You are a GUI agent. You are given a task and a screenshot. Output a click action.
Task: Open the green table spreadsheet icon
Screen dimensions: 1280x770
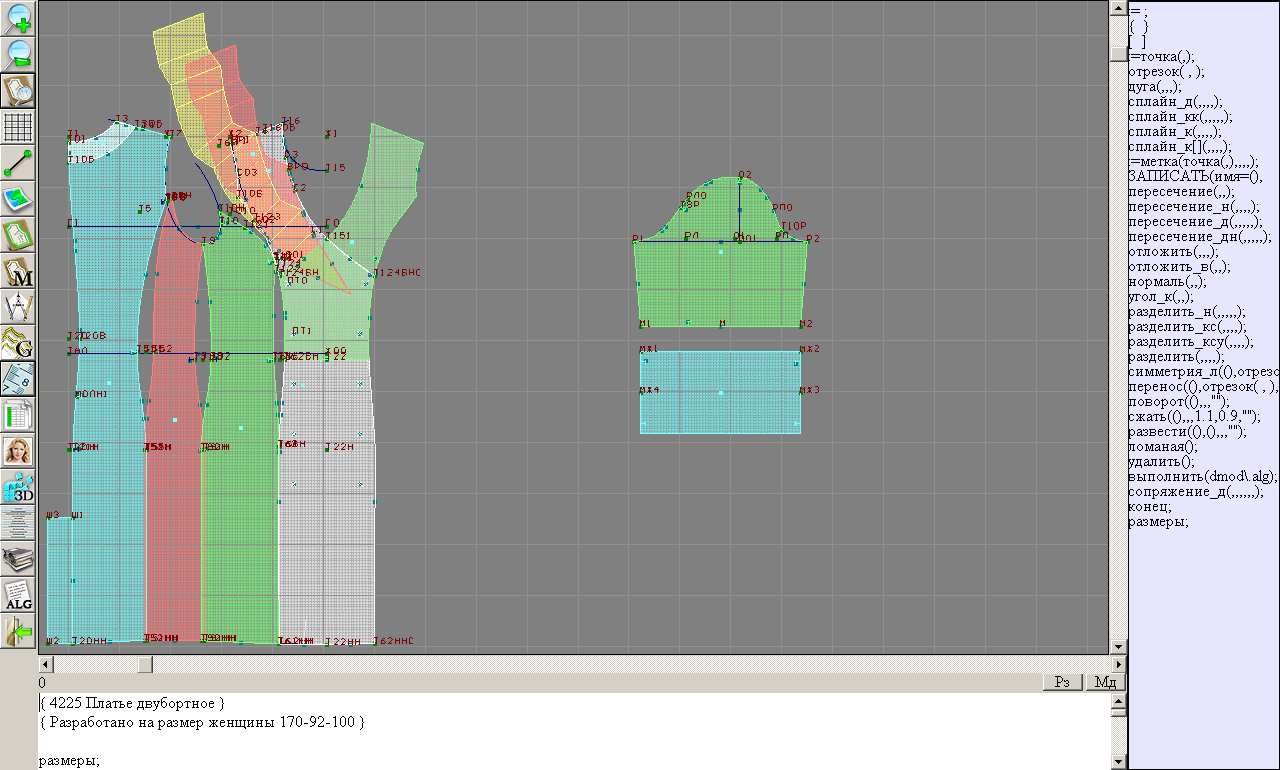19,414
